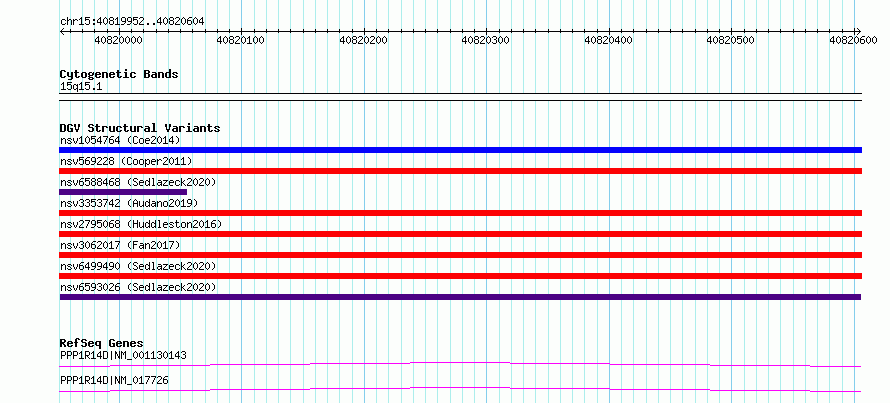Open the nsv3353742 (Audano2019) red bar
Screen dimensions: 890x403
point(460,213)
